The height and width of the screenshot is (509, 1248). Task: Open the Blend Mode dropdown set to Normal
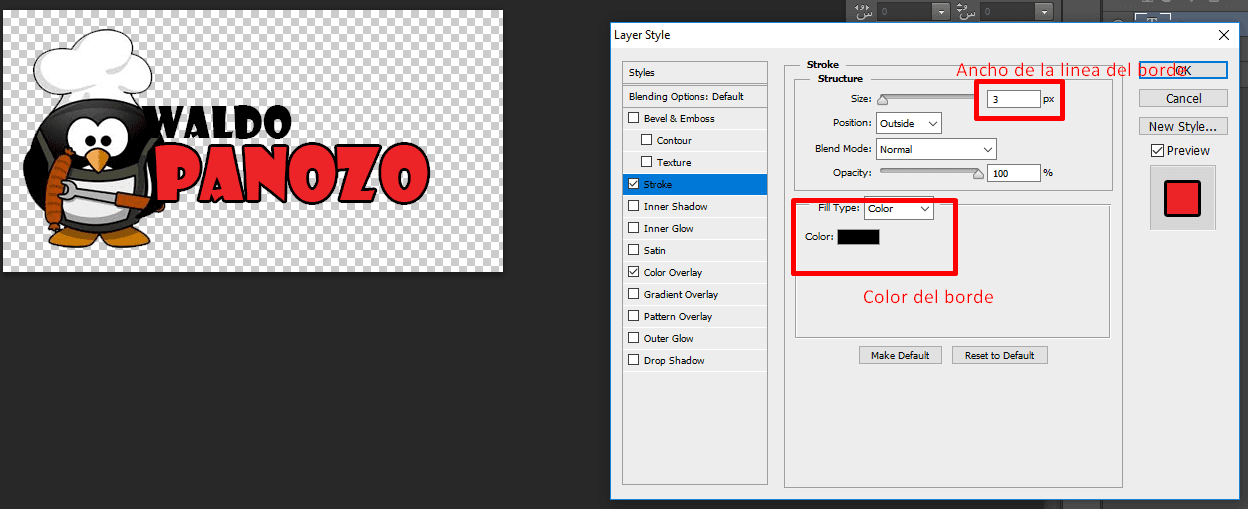[x=936, y=149]
